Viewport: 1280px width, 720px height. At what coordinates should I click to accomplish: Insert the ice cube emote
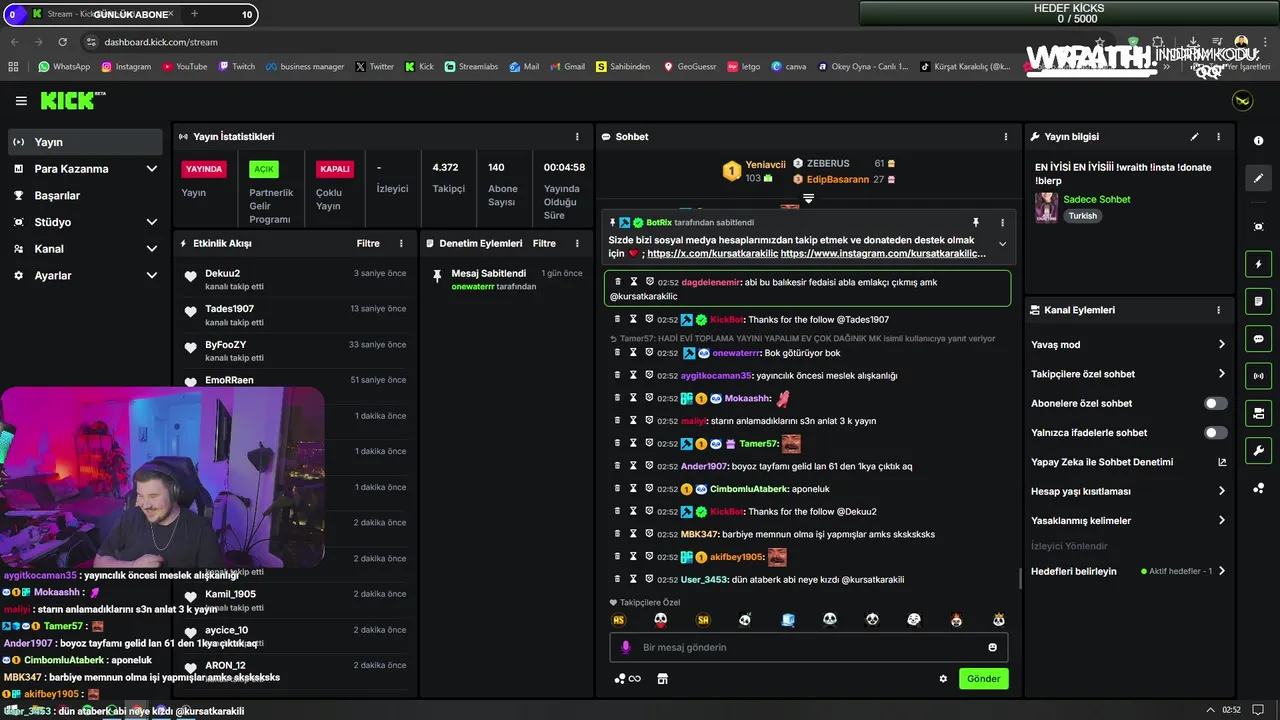click(788, 620)
